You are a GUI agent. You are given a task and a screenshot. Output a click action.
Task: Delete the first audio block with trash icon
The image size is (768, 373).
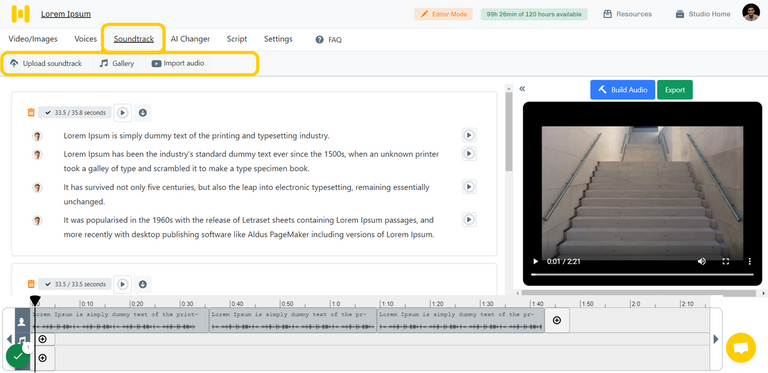pos(31,113)
